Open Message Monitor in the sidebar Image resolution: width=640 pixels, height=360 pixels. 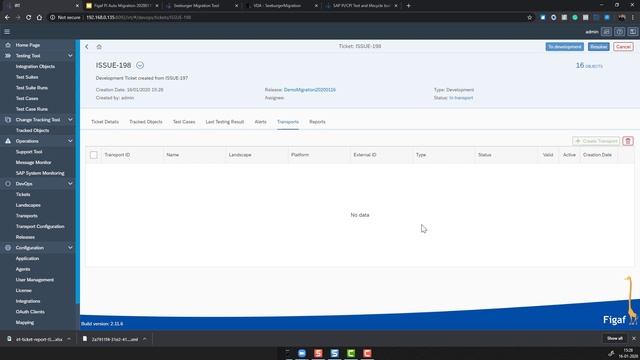click(33, 162)
